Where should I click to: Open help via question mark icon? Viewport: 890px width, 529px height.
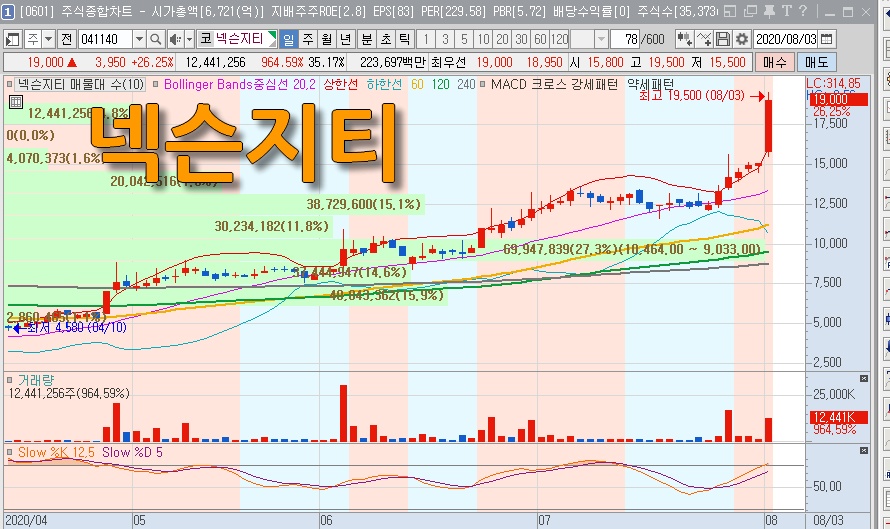803,11
